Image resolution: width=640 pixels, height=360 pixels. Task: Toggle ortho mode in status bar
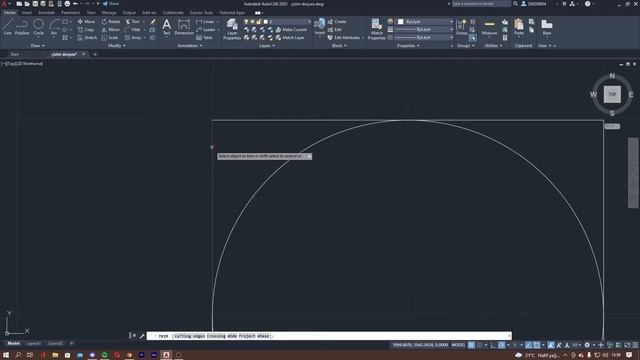pos(493,345)
